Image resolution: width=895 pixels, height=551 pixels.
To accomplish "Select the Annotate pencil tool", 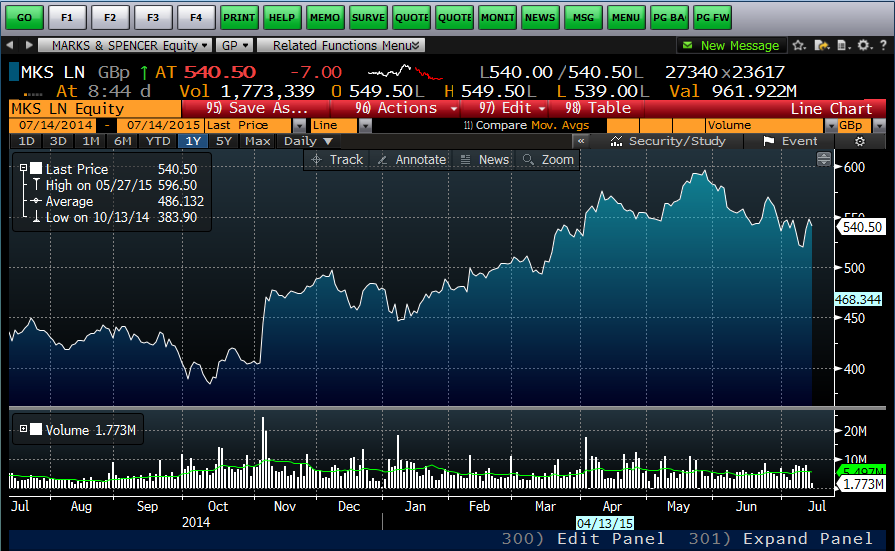I will [412, 160].
